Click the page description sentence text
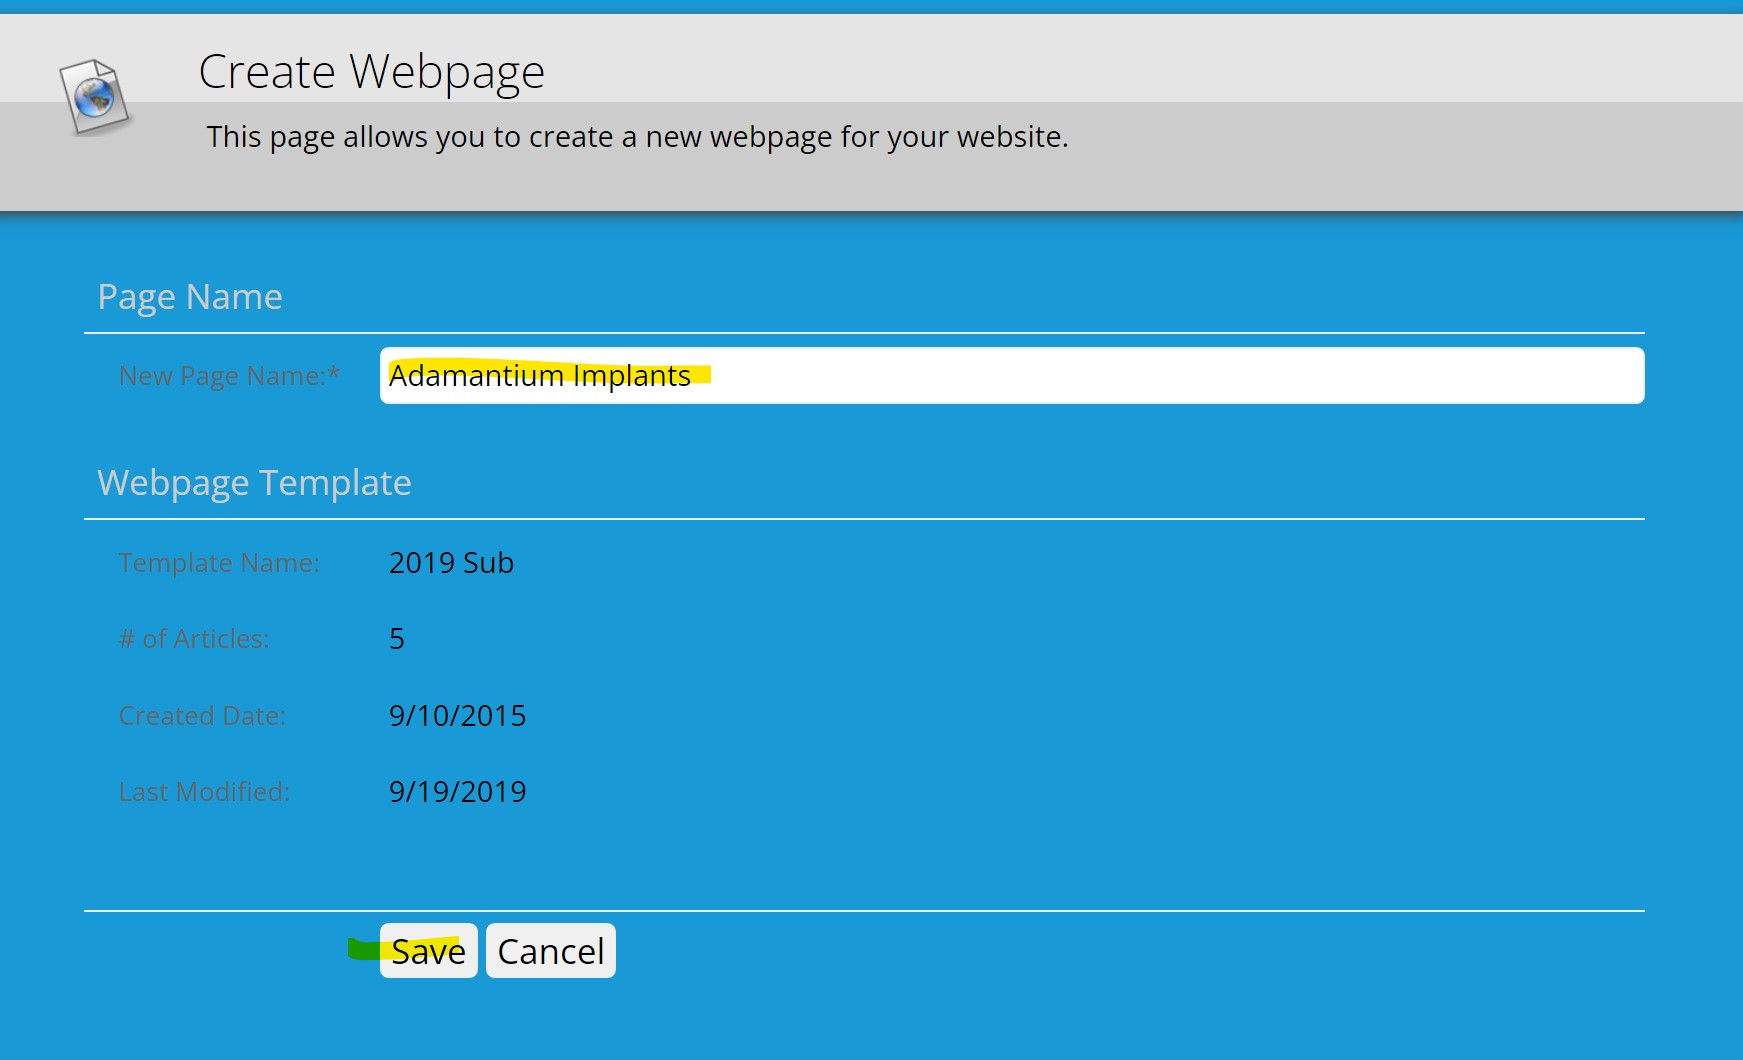The width and height of the screenshot is (1743, 1060). (x=637, y=137)
